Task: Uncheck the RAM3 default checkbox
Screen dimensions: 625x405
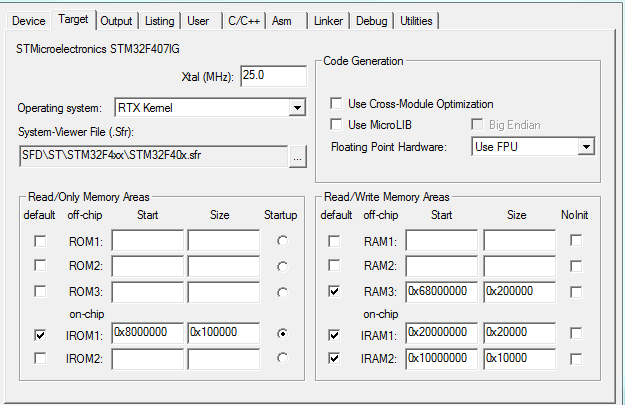Action: [x=334, y=291]
